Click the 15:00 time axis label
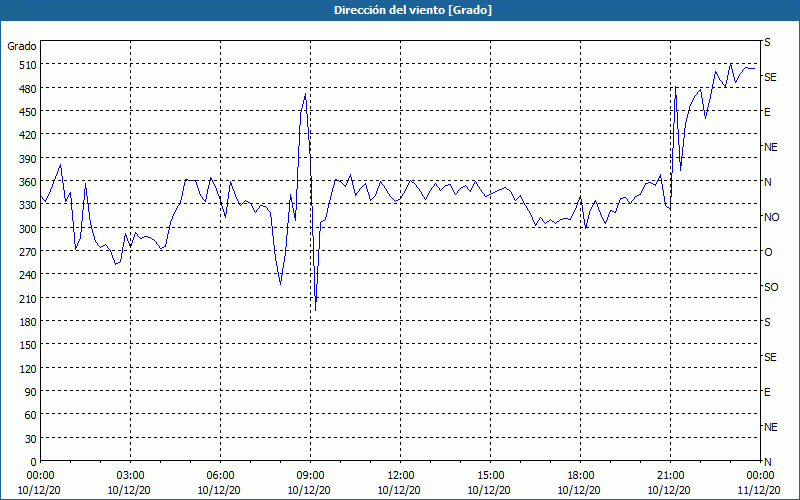 point(490,476)
